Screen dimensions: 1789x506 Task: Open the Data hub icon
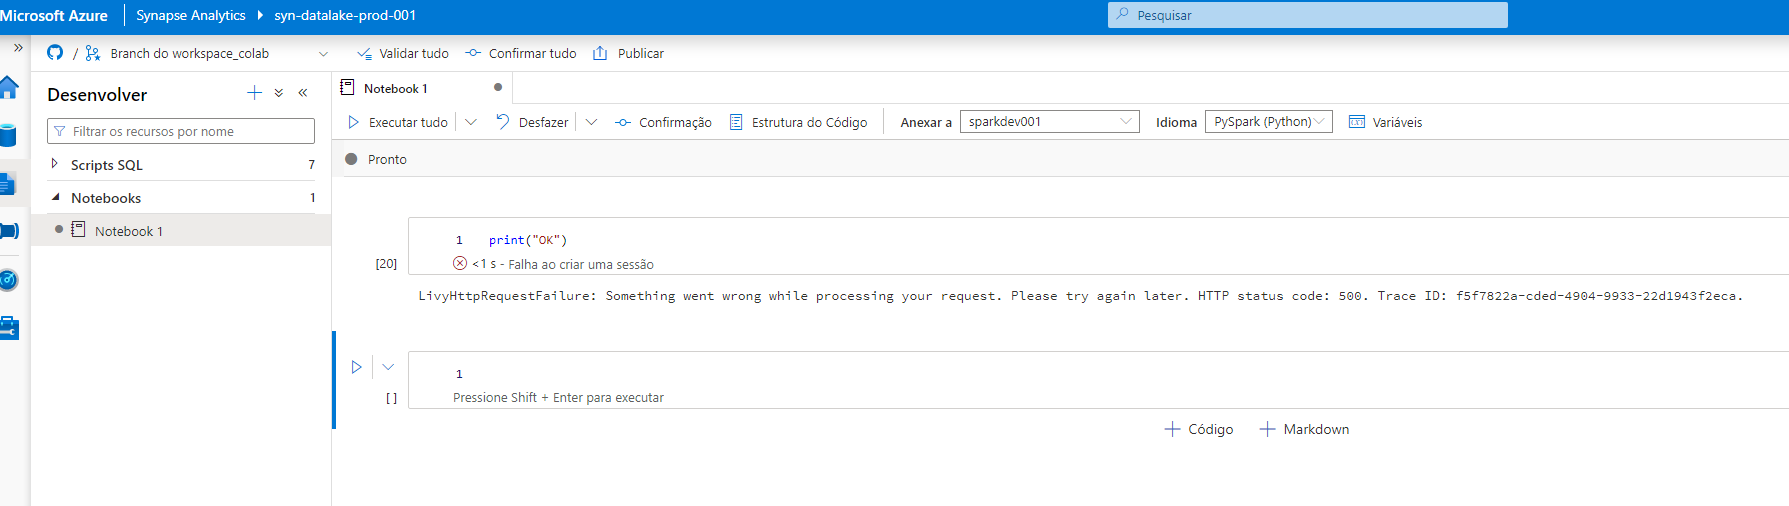[8, 135]
